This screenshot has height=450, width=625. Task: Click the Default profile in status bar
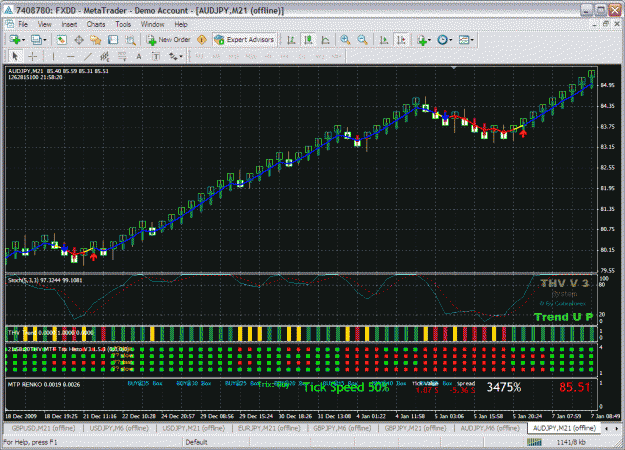(197, 442)
